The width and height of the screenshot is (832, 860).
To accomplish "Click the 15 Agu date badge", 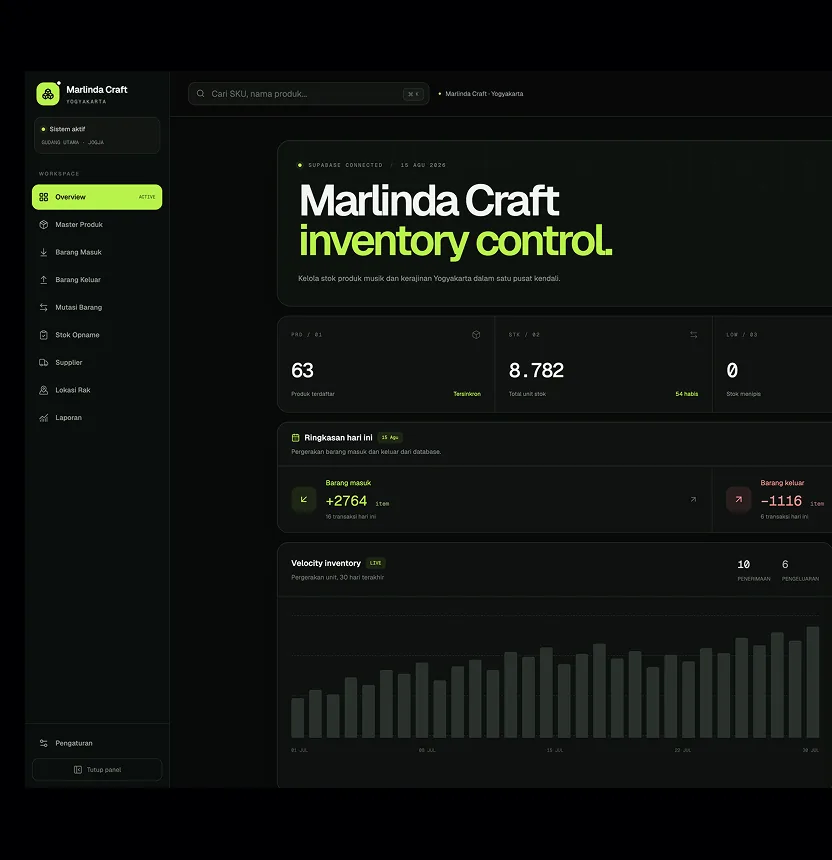I will tap(390, 438).
